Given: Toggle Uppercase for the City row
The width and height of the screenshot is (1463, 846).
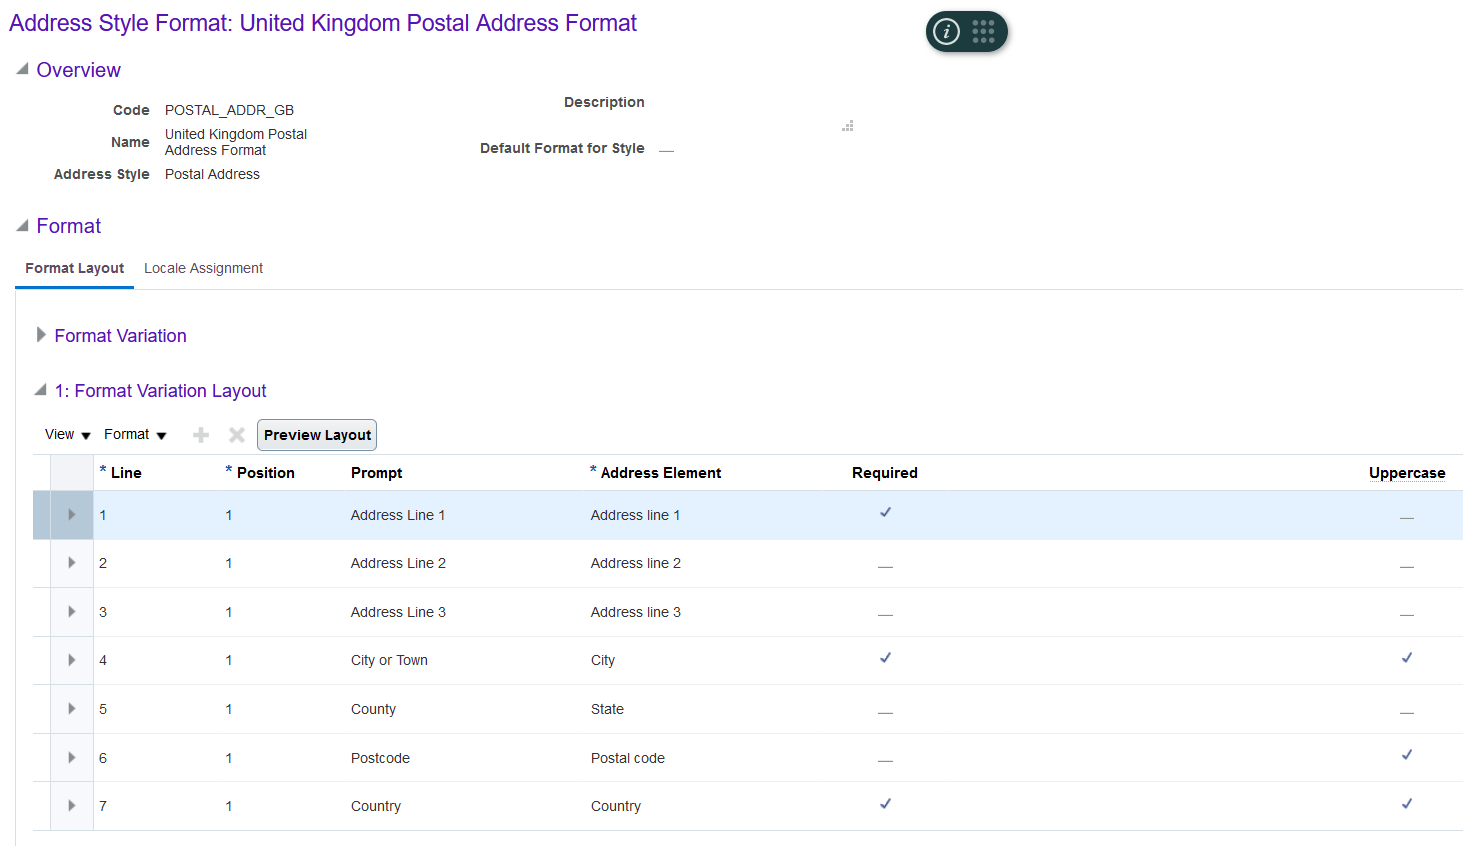Looking at the screenshot, I should 1406,659.
